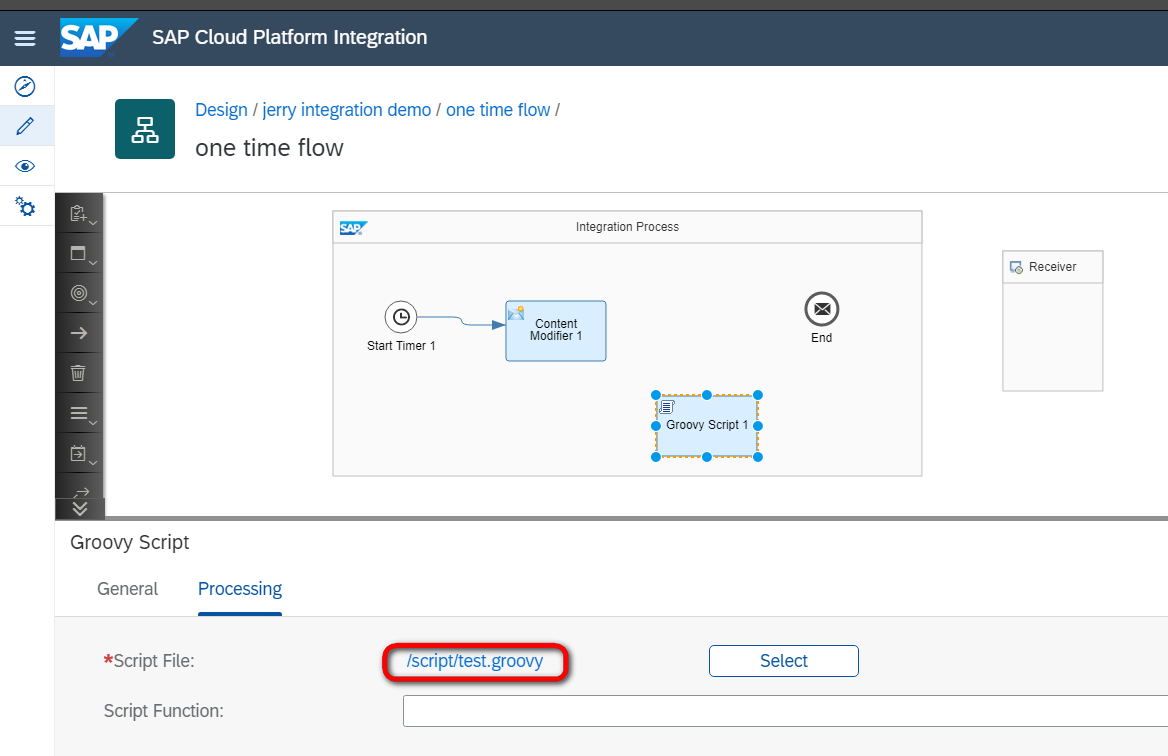Screen dimensions: 1168x756
Task: Switch to the General tab
Action: coord(127,589)
